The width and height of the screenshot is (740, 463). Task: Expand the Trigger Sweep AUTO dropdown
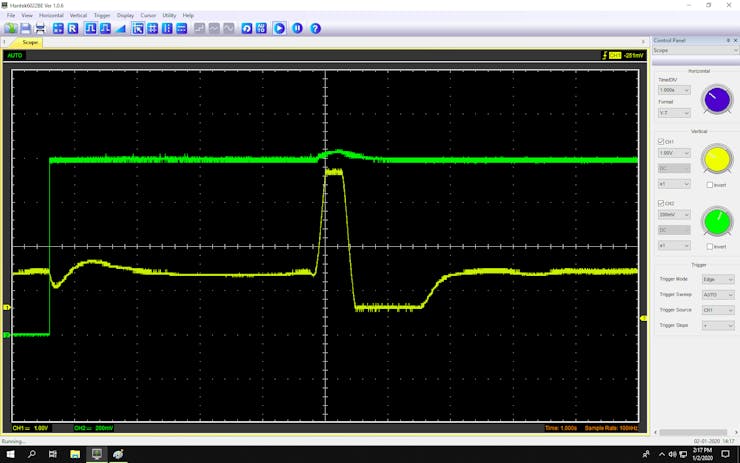716,295
